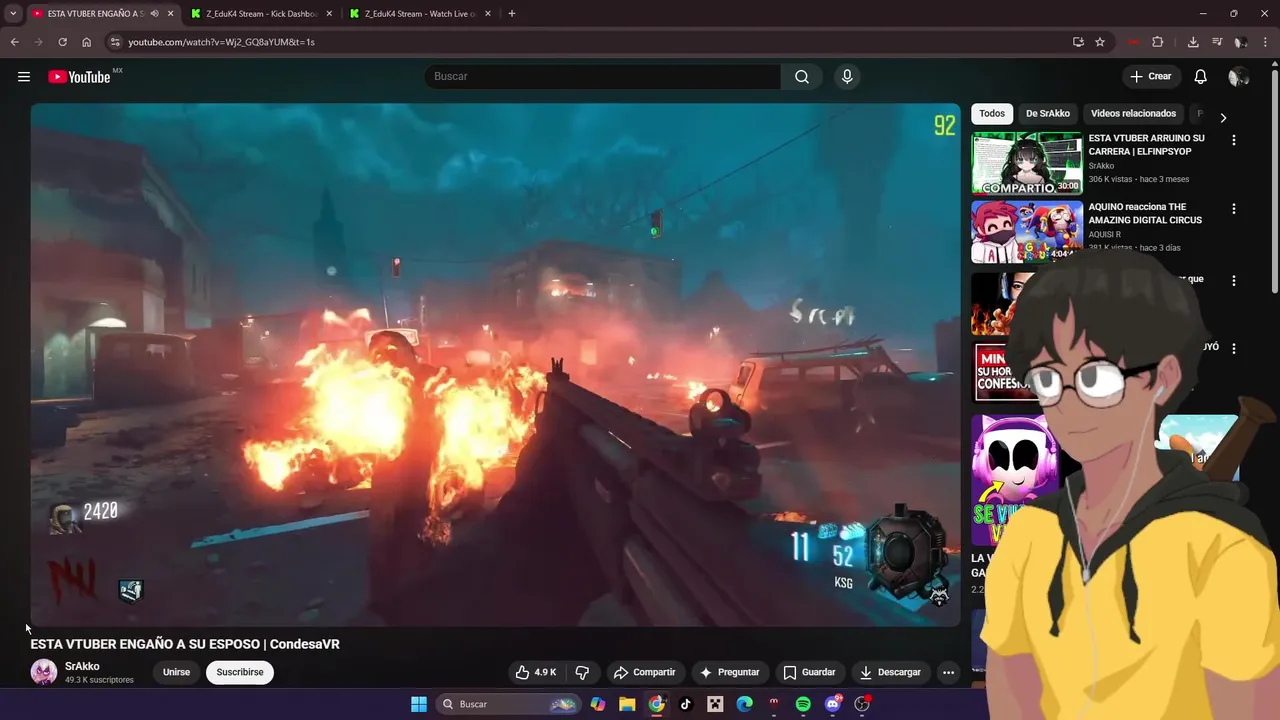The width and height of the screenshot is (1280, 720).
Task: Reload the page
Action: (62, 42)
